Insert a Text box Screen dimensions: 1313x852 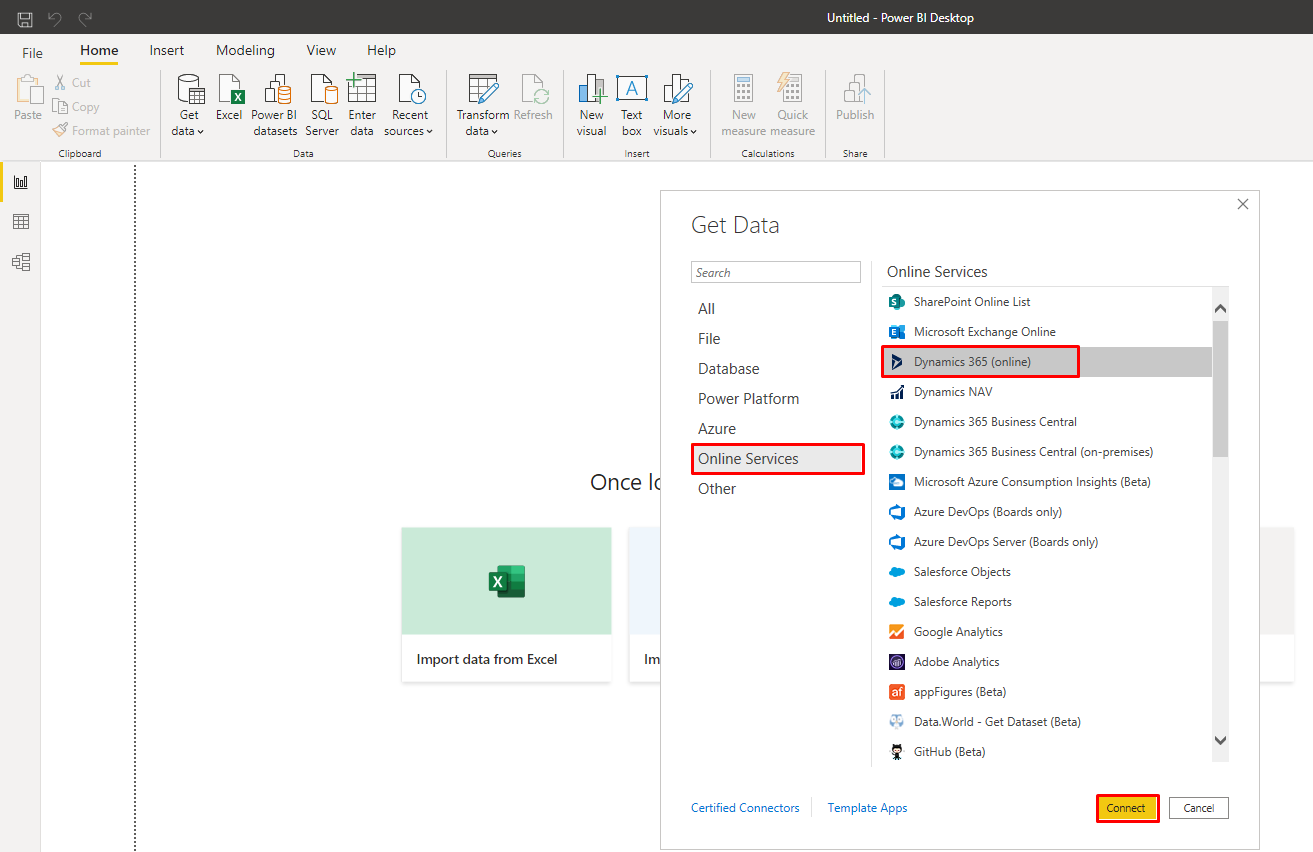click(632, 105)
